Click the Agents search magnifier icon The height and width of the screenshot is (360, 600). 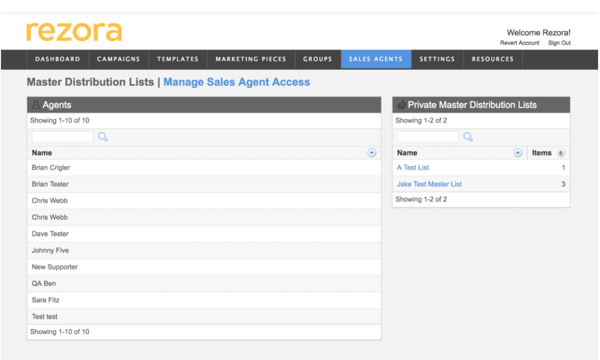coord(103,137)
